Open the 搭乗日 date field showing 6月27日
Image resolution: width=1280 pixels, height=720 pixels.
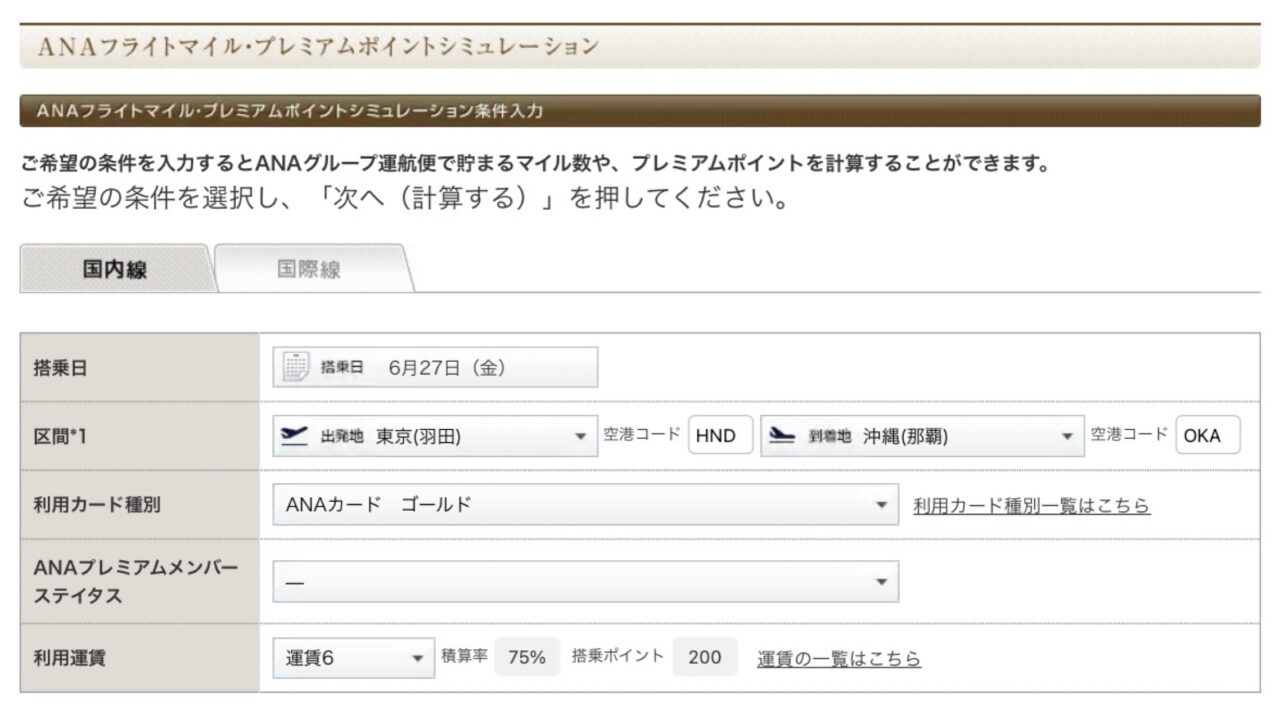435,367
